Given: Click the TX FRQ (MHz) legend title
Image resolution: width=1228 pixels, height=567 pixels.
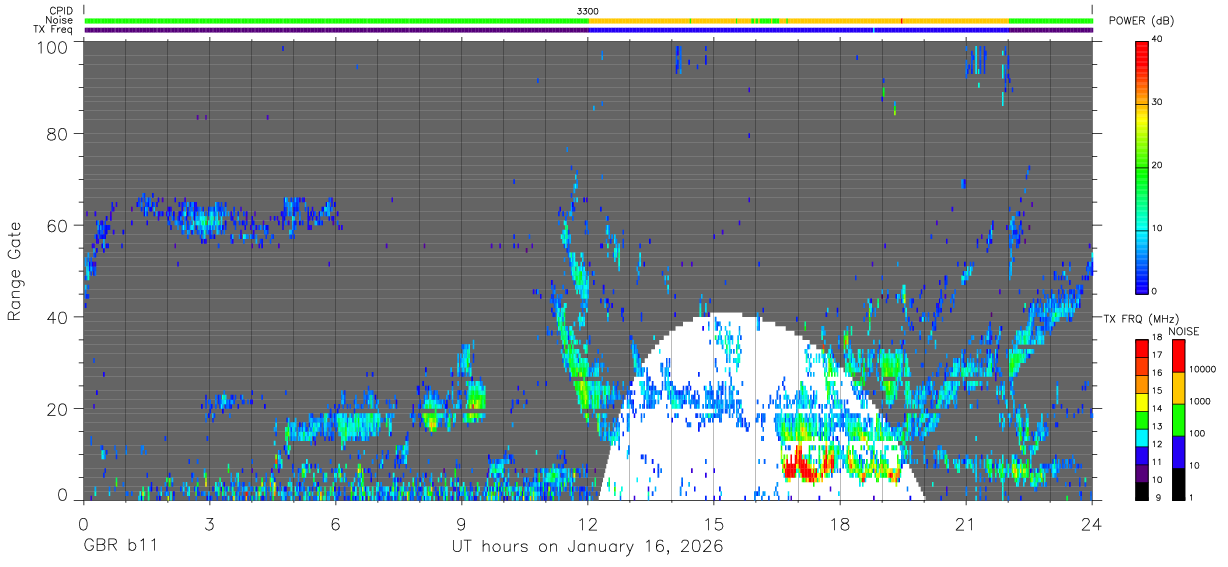Looking at the screenshot, I should coord(1142,318).
